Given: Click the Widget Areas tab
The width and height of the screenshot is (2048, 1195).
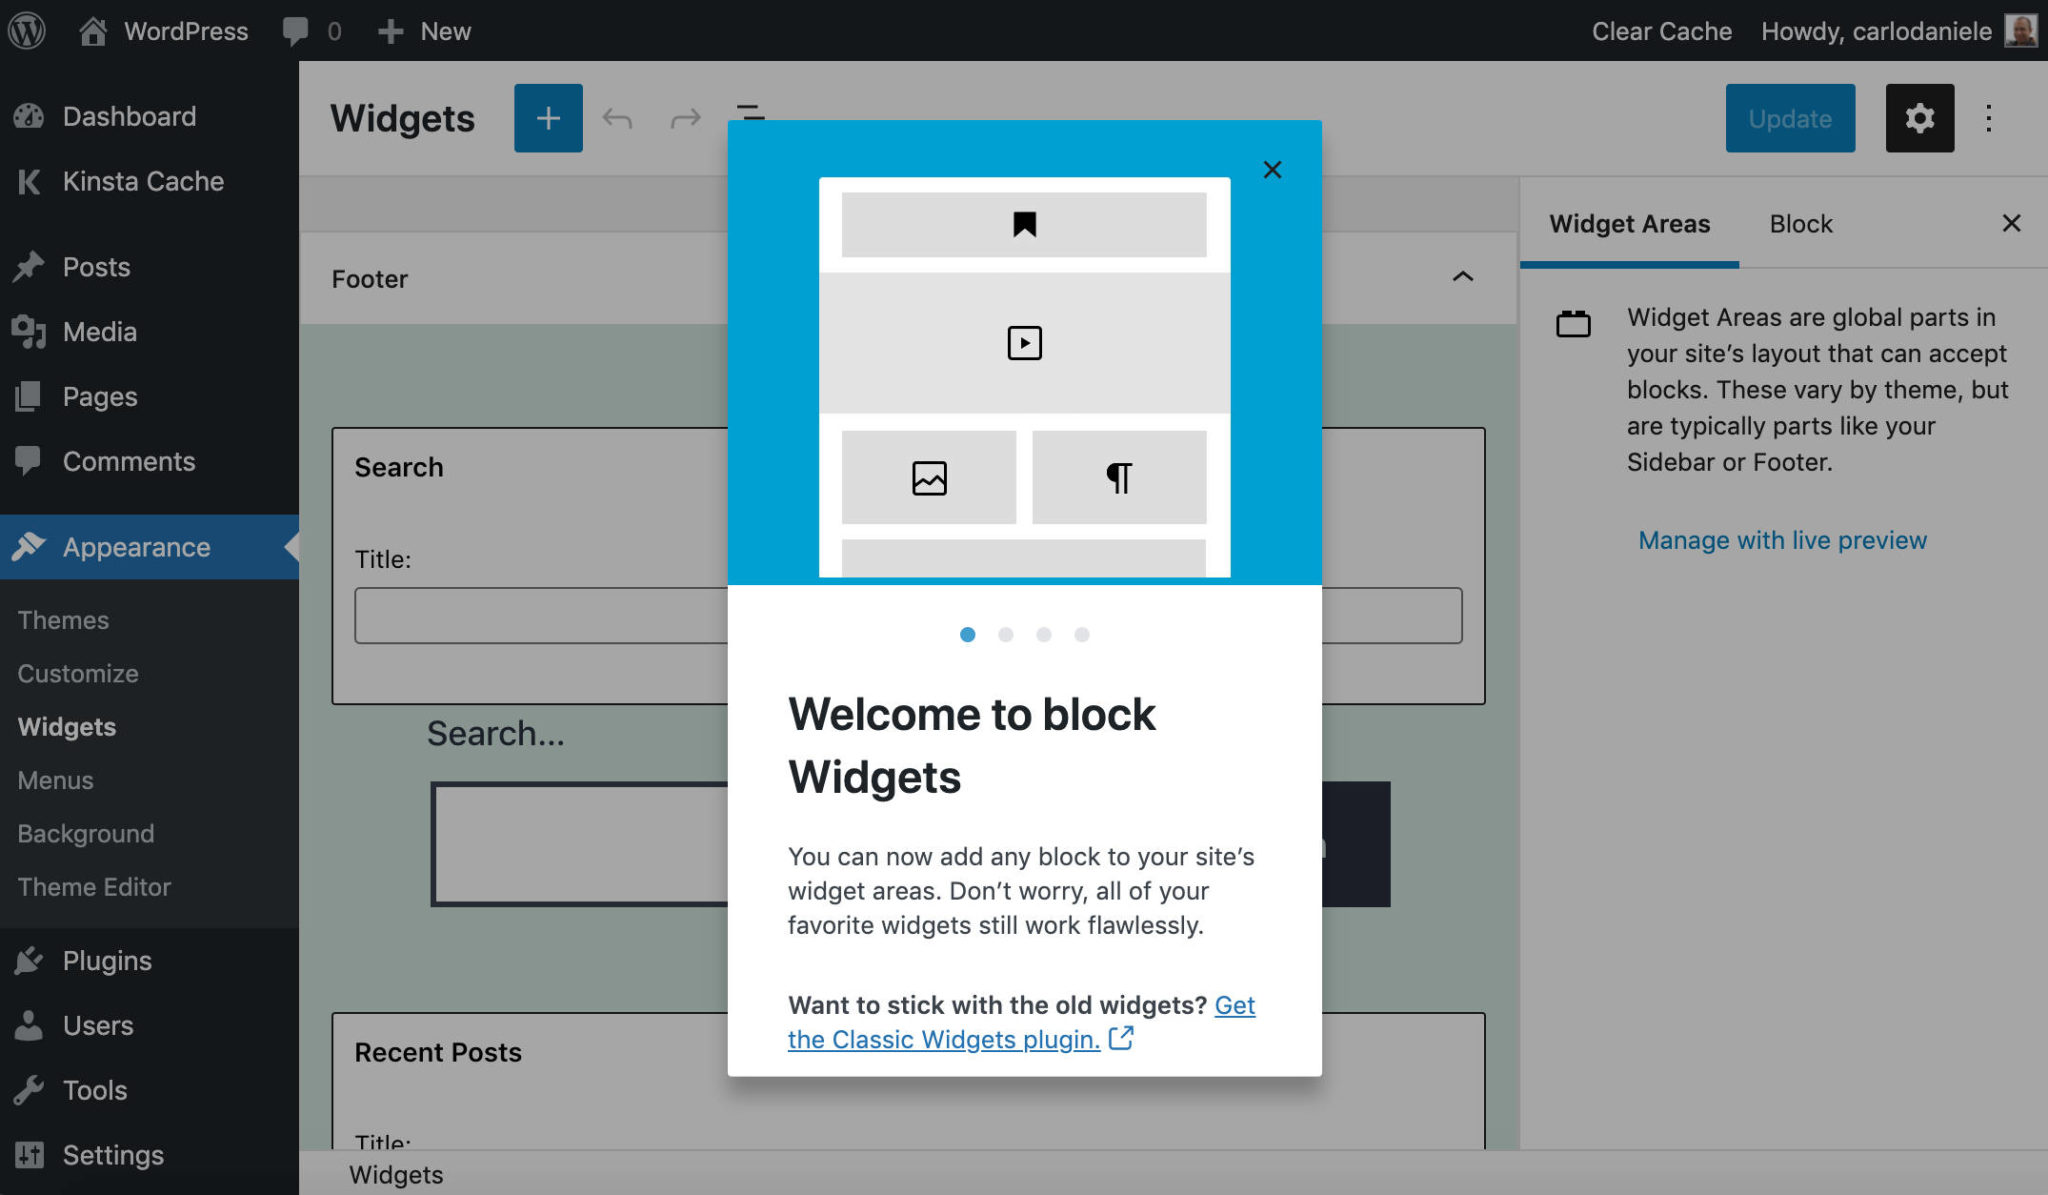Looking at the screenshot, I should tap(1631, 223).
